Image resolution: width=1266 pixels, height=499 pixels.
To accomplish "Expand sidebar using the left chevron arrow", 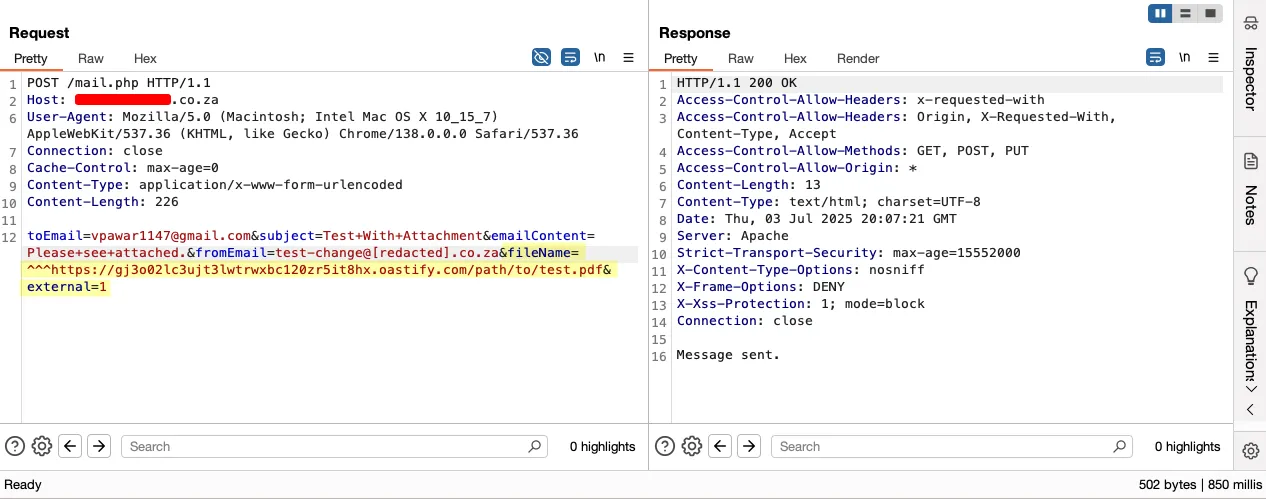I will click(x=1250, y=409).
